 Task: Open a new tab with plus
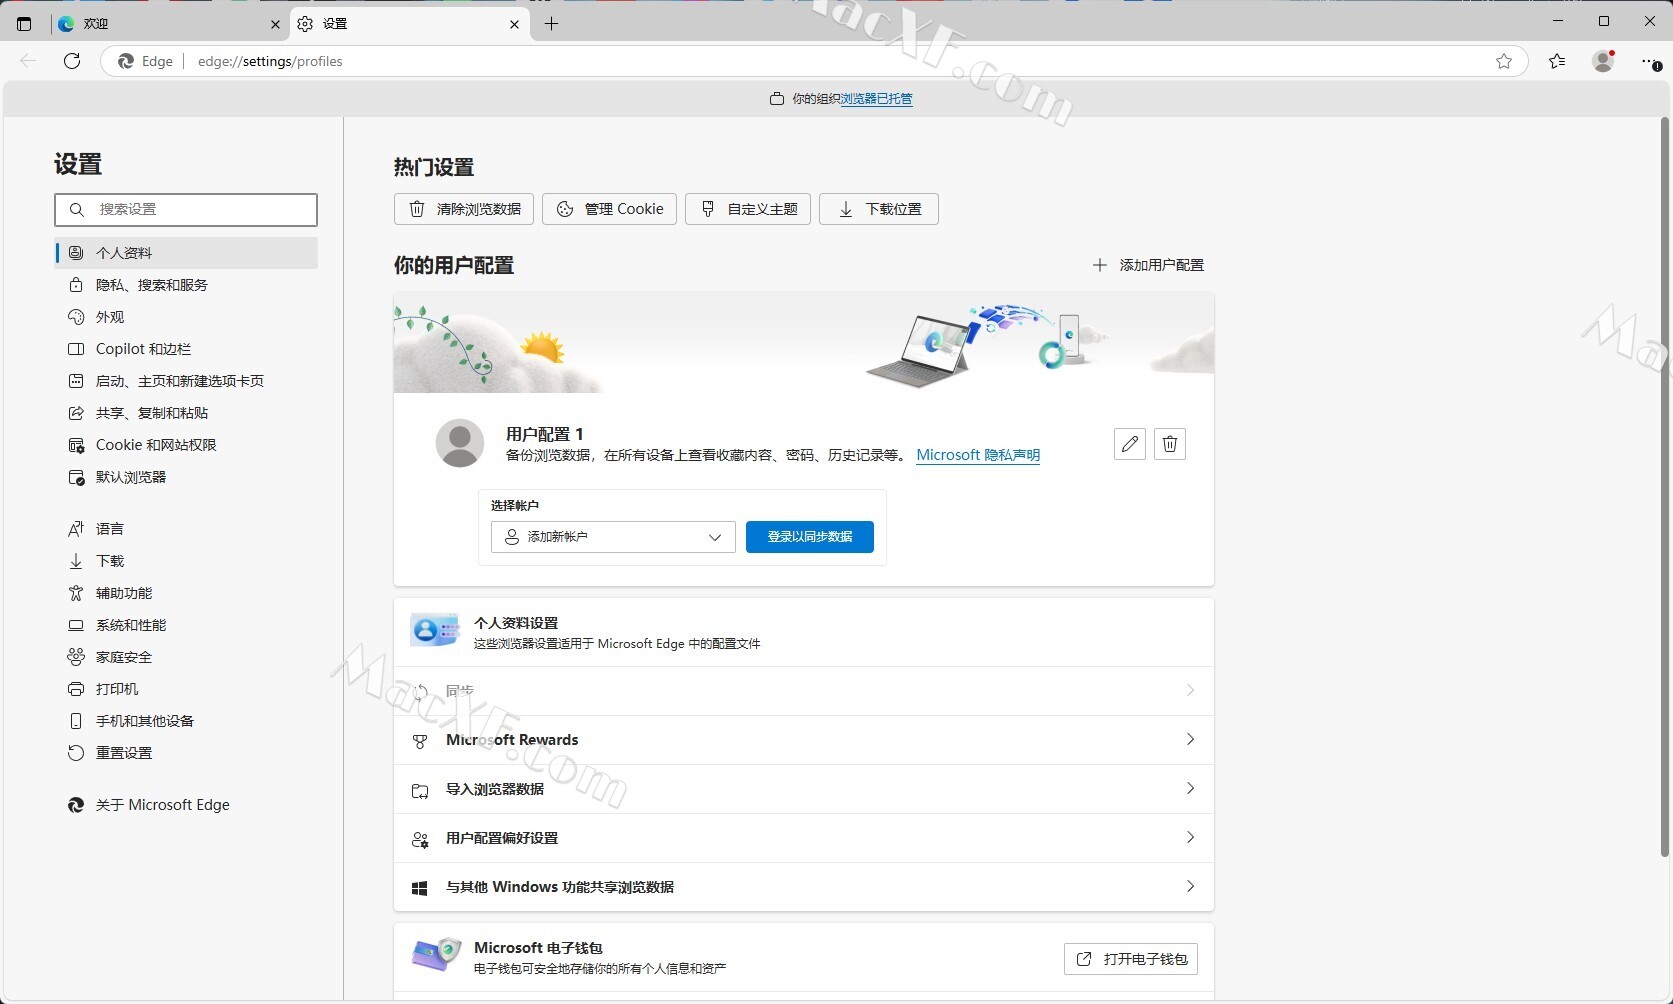(551, 24)
